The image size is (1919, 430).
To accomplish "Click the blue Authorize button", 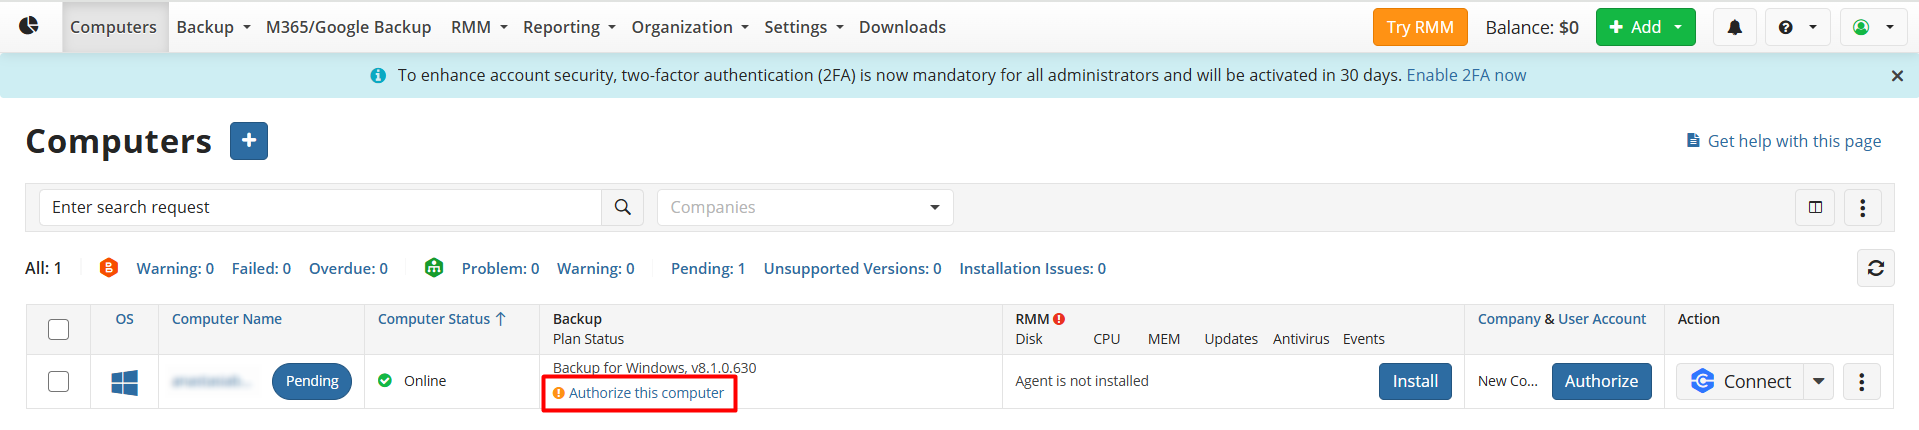I will [1601, 381].
